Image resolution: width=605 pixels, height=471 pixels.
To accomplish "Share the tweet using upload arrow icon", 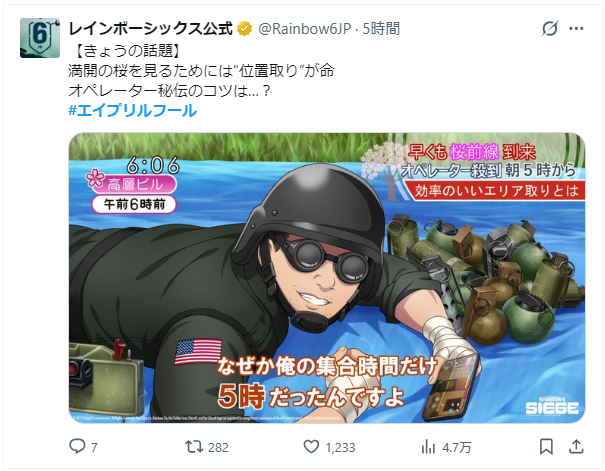I will point(576,446).
